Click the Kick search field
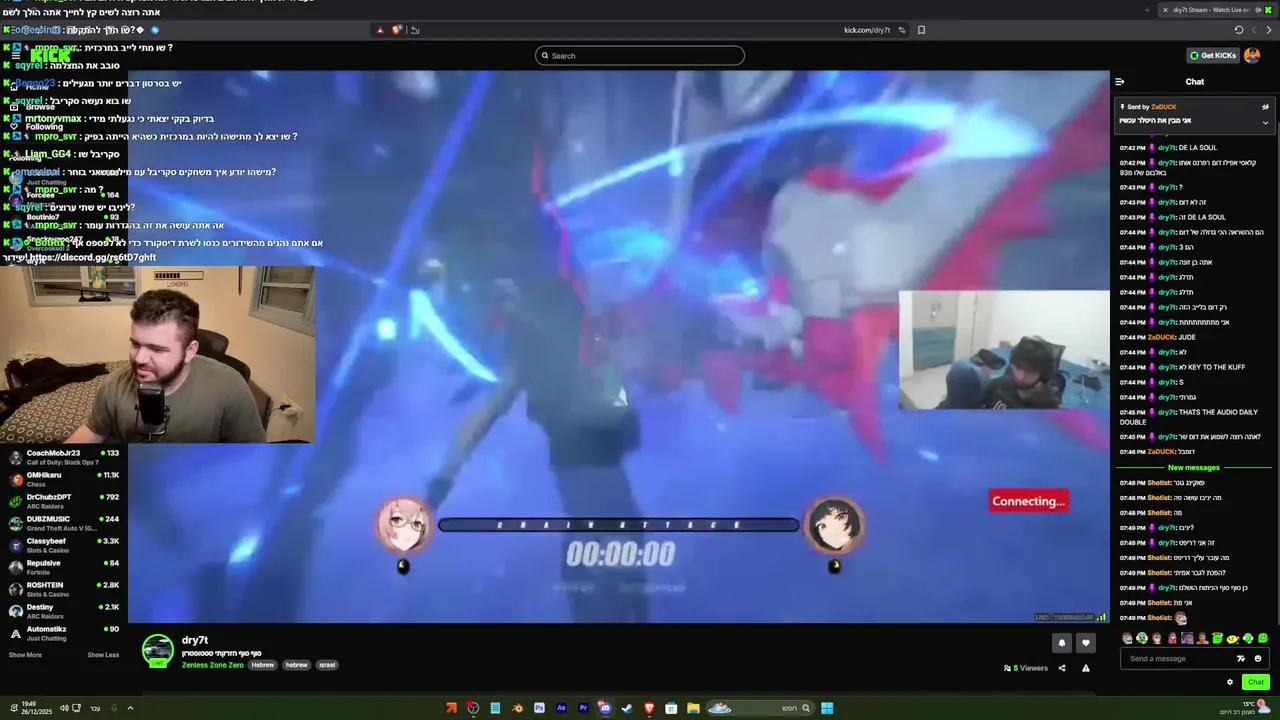 640,56
